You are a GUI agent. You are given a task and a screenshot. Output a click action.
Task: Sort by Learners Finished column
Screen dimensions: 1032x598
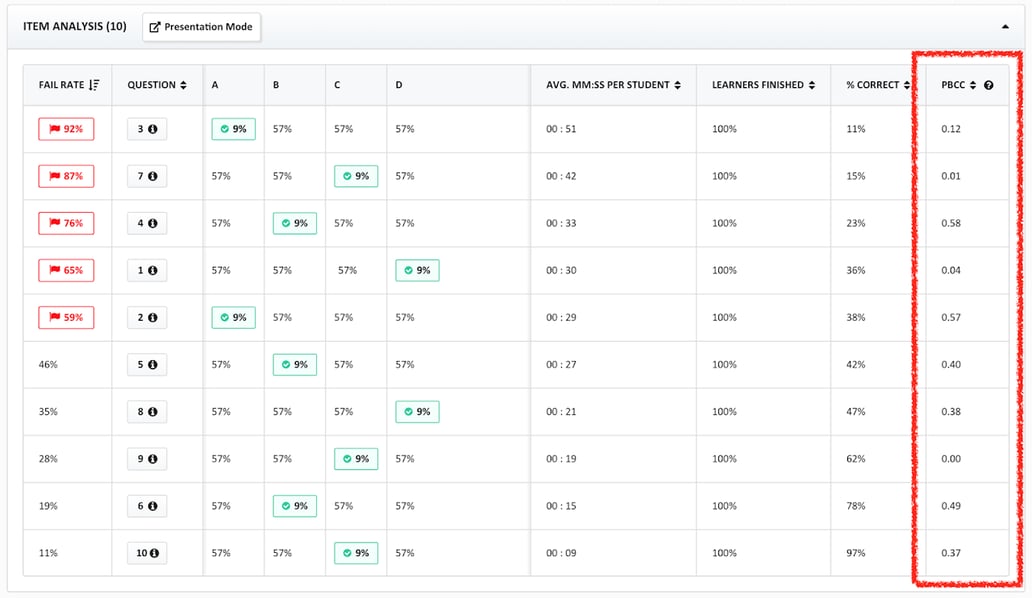(763, 85)
